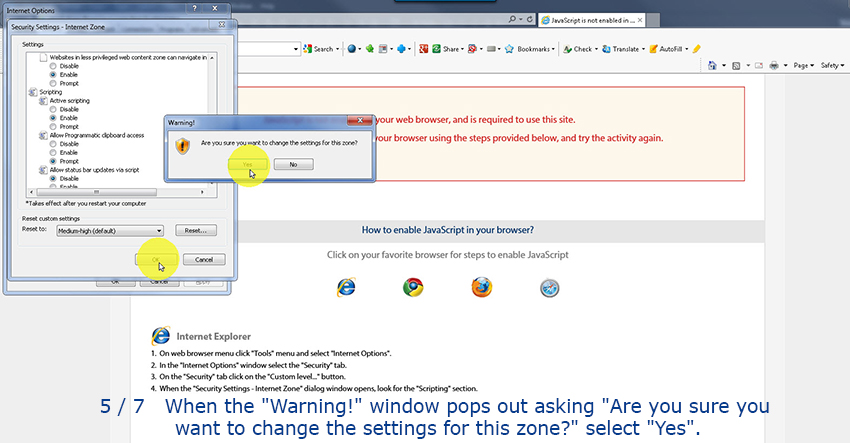Select Enable under Allow Programmatic clipboard access

pos(53,153)
